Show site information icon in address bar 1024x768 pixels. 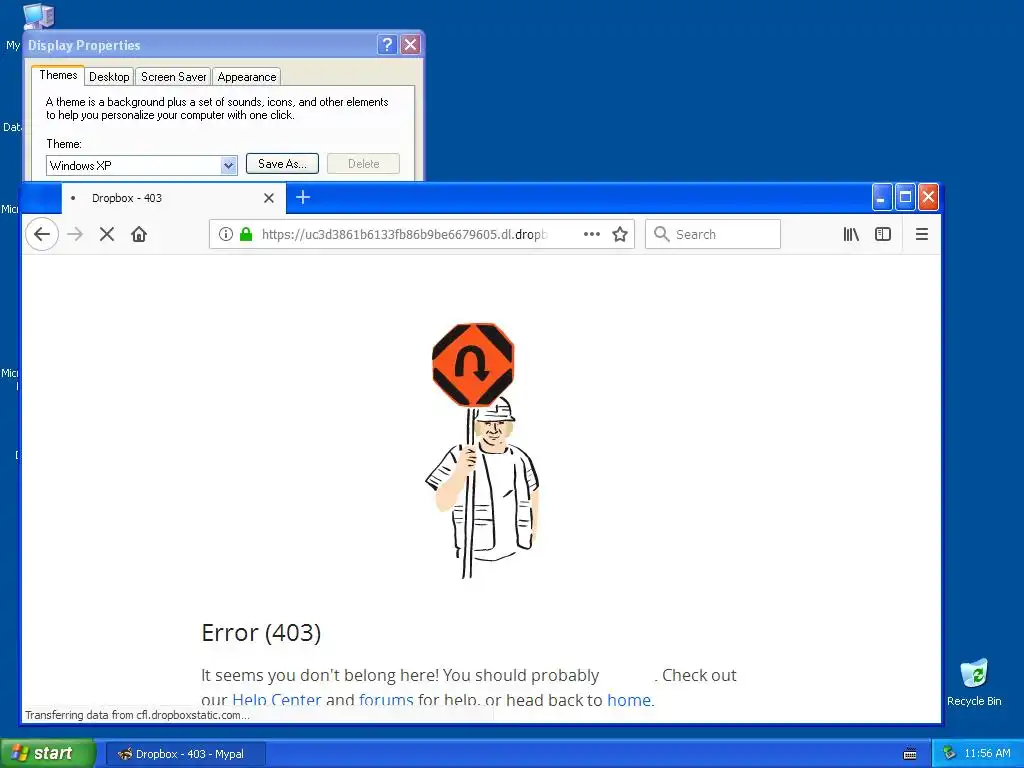point(226,234)
